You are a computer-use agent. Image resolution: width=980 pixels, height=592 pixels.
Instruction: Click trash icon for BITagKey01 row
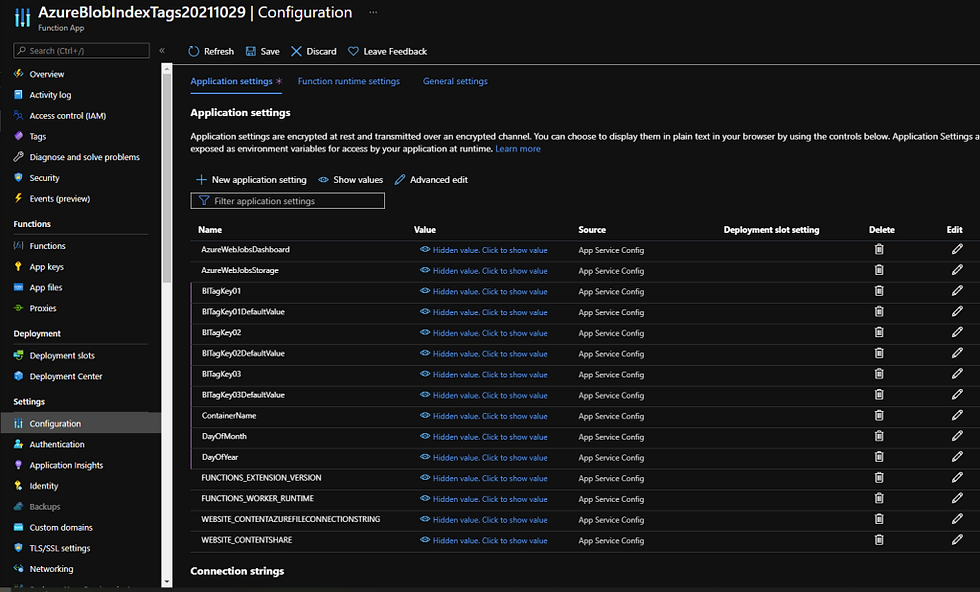tap(879, 291)
